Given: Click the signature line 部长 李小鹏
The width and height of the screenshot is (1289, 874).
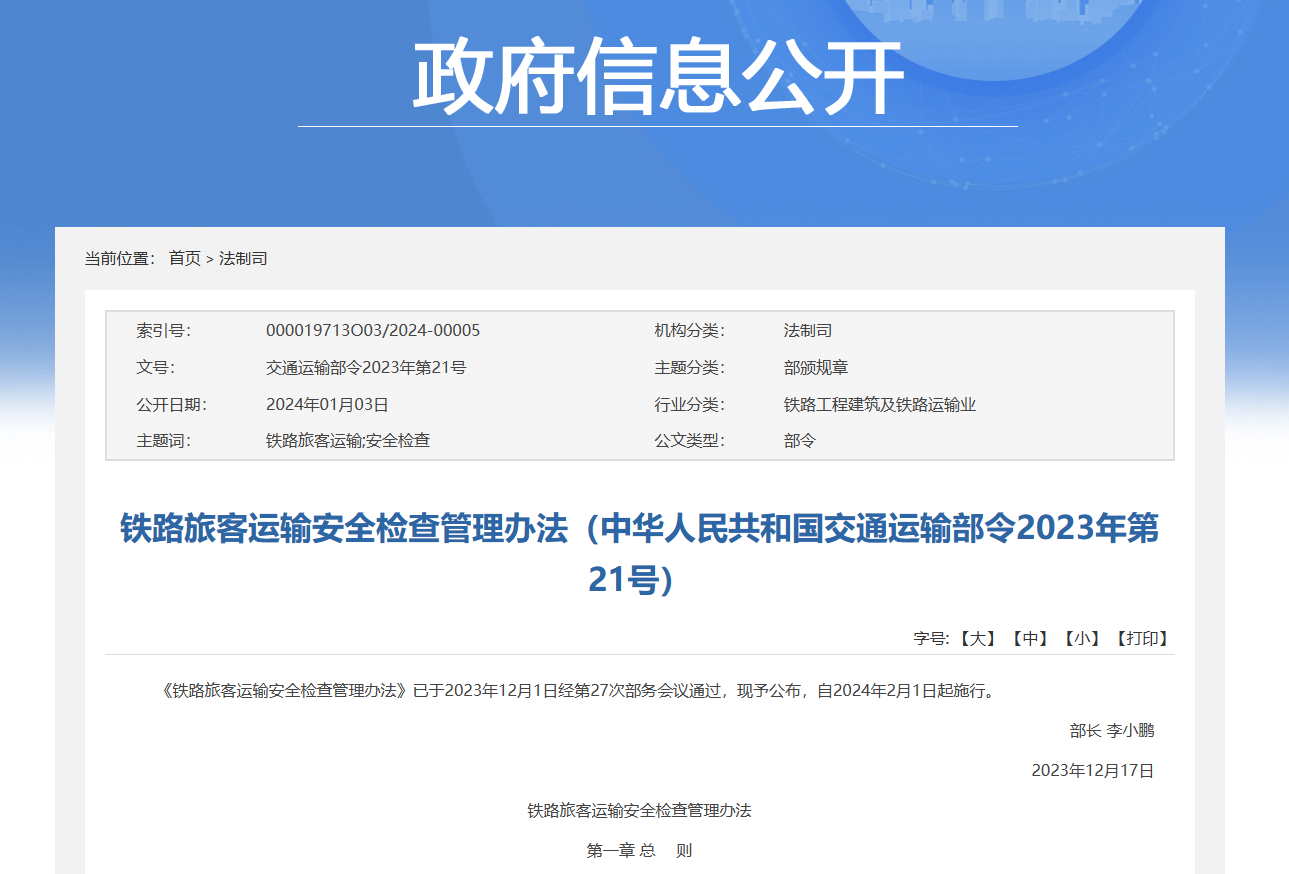Looking at the screenshot, I should point(1111,730).
